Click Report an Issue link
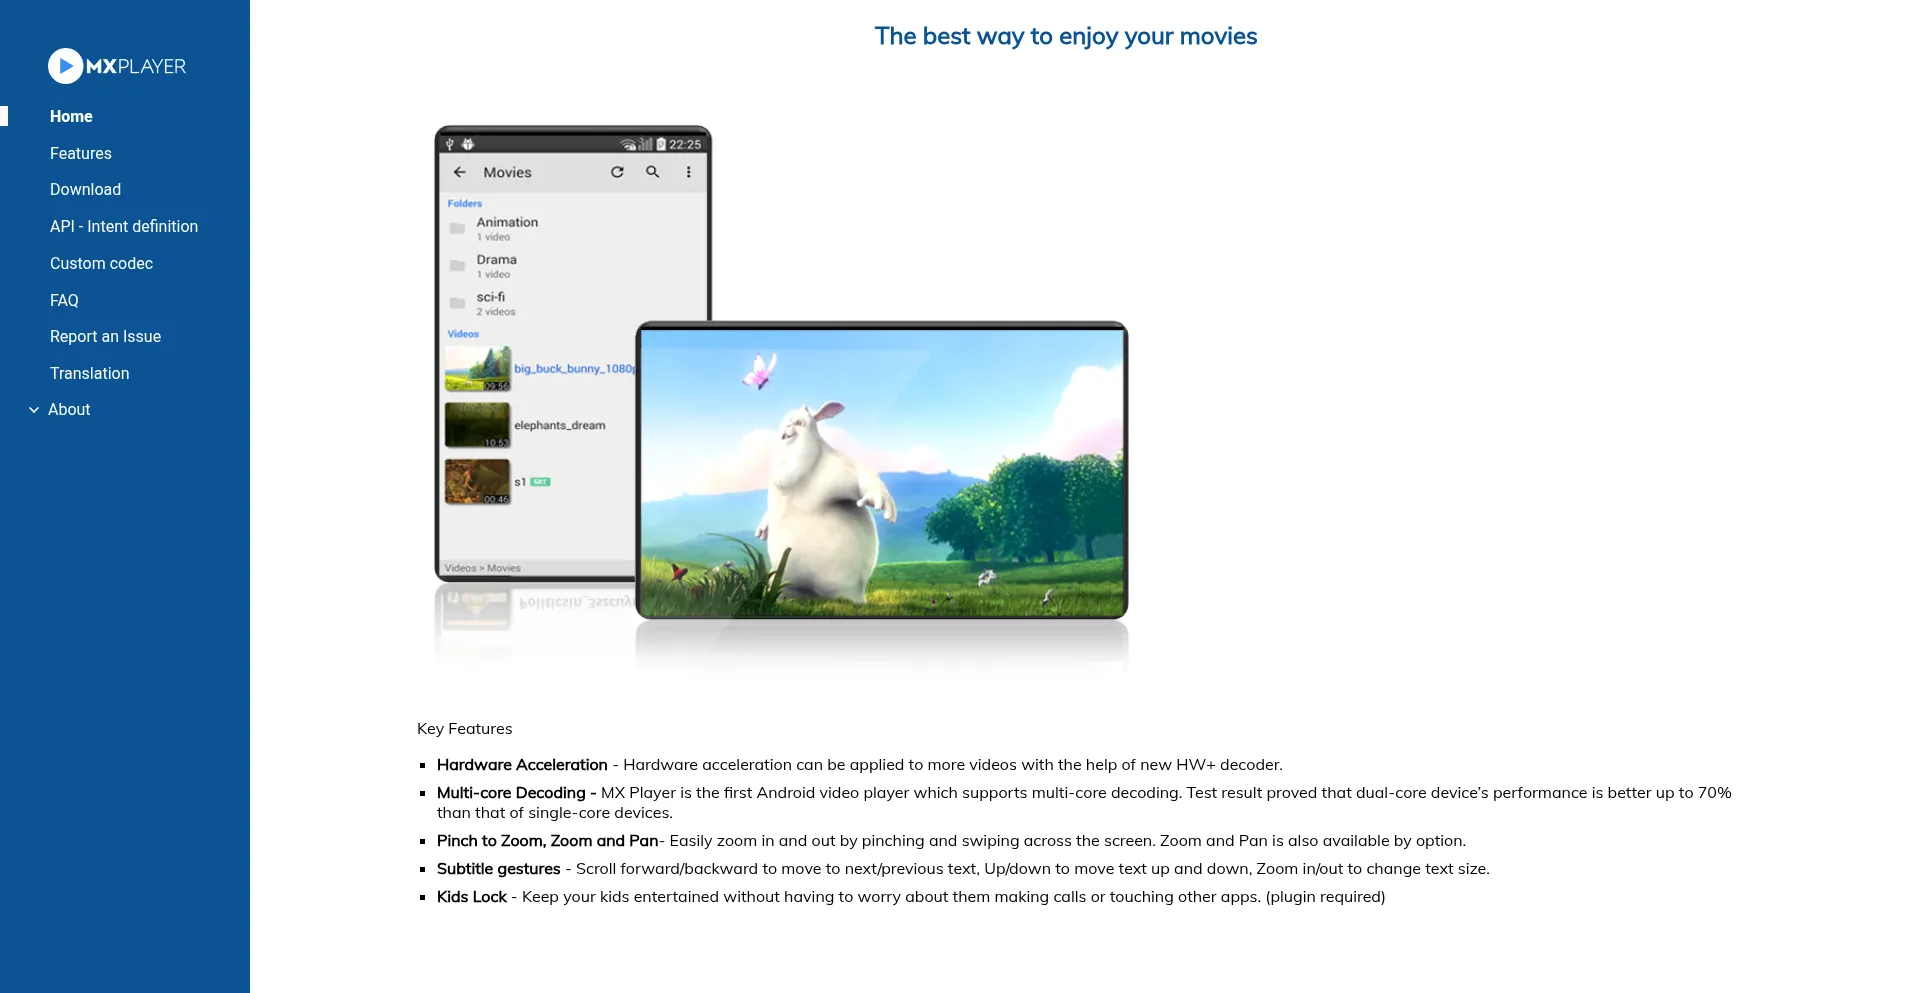 (105, 337)
